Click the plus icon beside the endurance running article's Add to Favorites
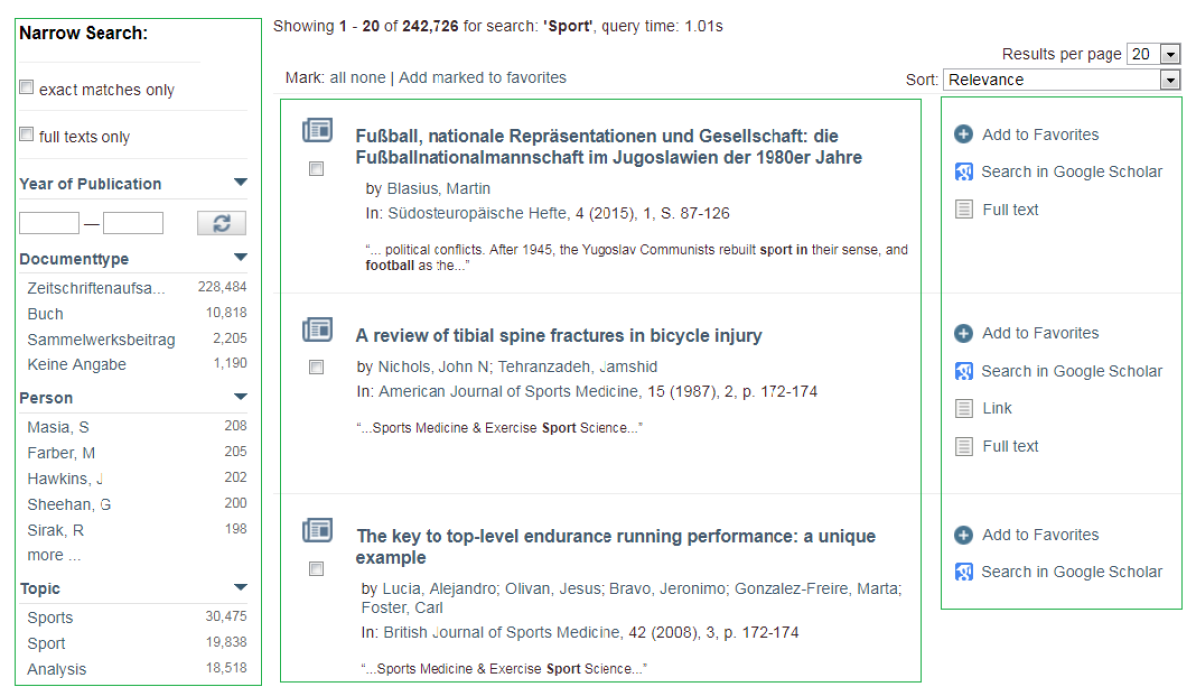This screenshot has width=1196, height=687. pyautogui.click(x=963, y=536)
